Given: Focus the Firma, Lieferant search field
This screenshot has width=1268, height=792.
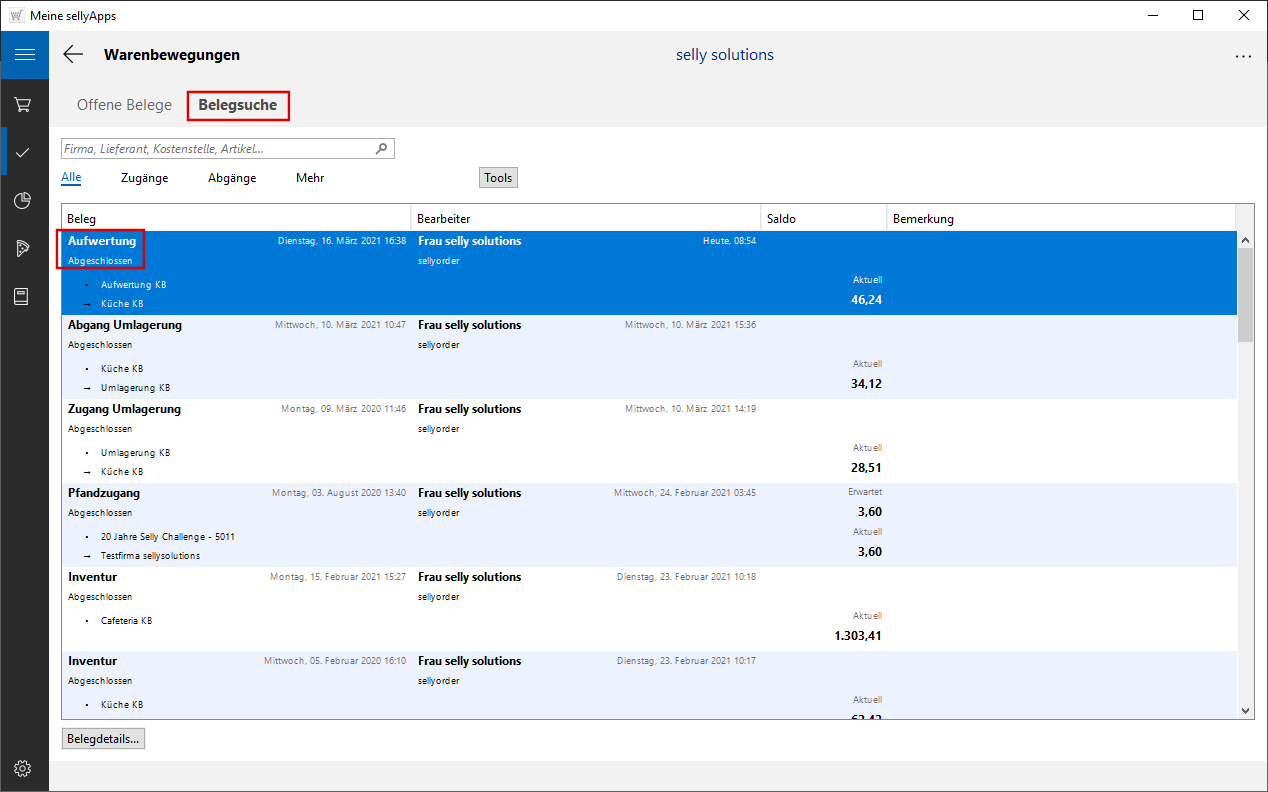Looking at the screenshot, I should 216,149.
